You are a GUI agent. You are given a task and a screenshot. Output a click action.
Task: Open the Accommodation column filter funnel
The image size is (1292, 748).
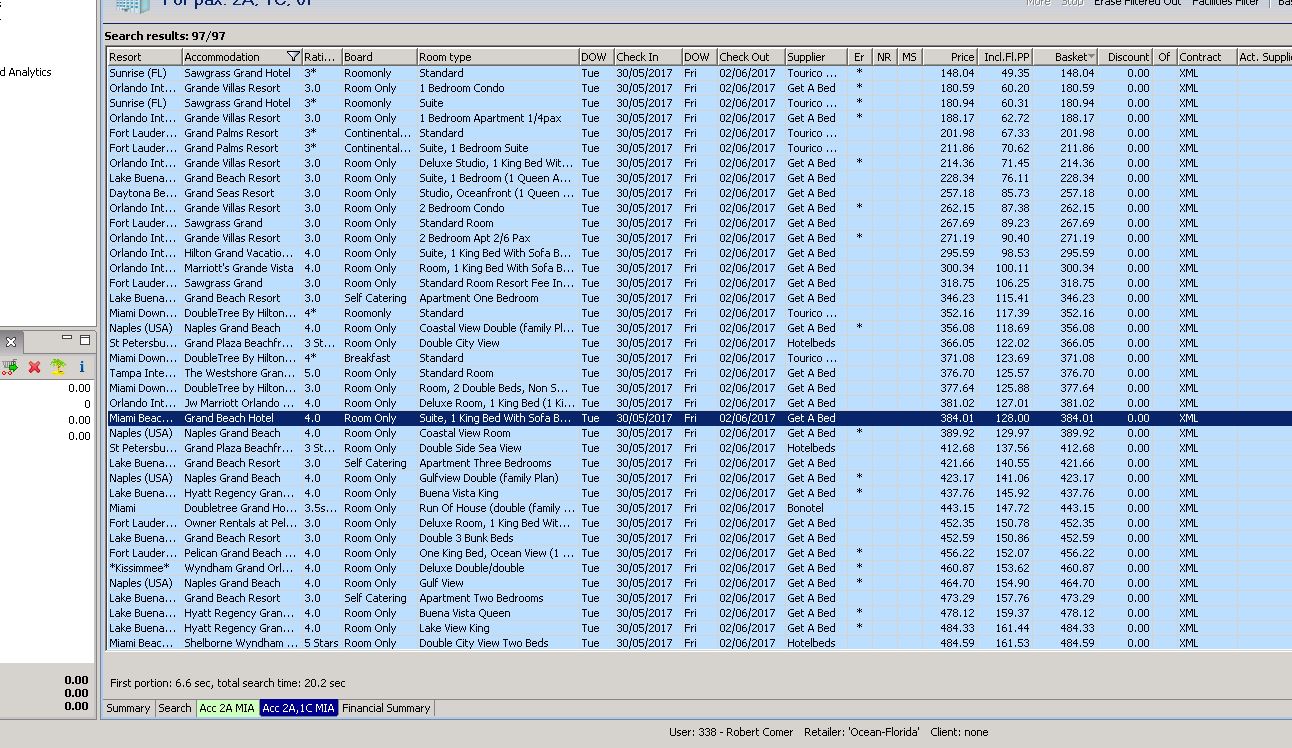click(x=293, y=57)
